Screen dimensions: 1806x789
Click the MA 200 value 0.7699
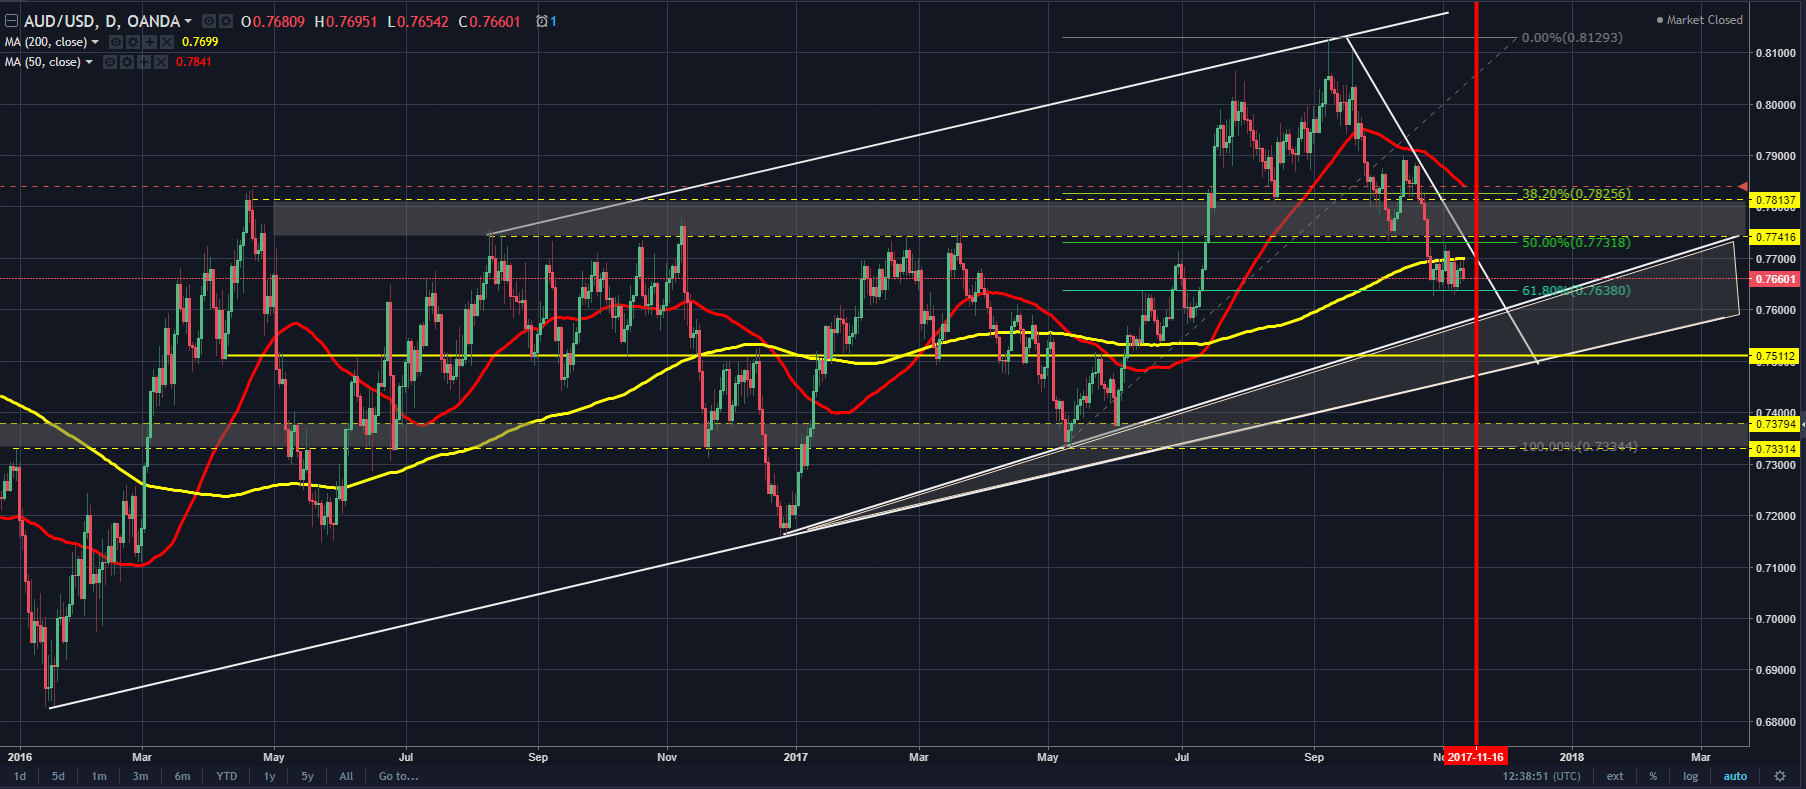point(200,42)
